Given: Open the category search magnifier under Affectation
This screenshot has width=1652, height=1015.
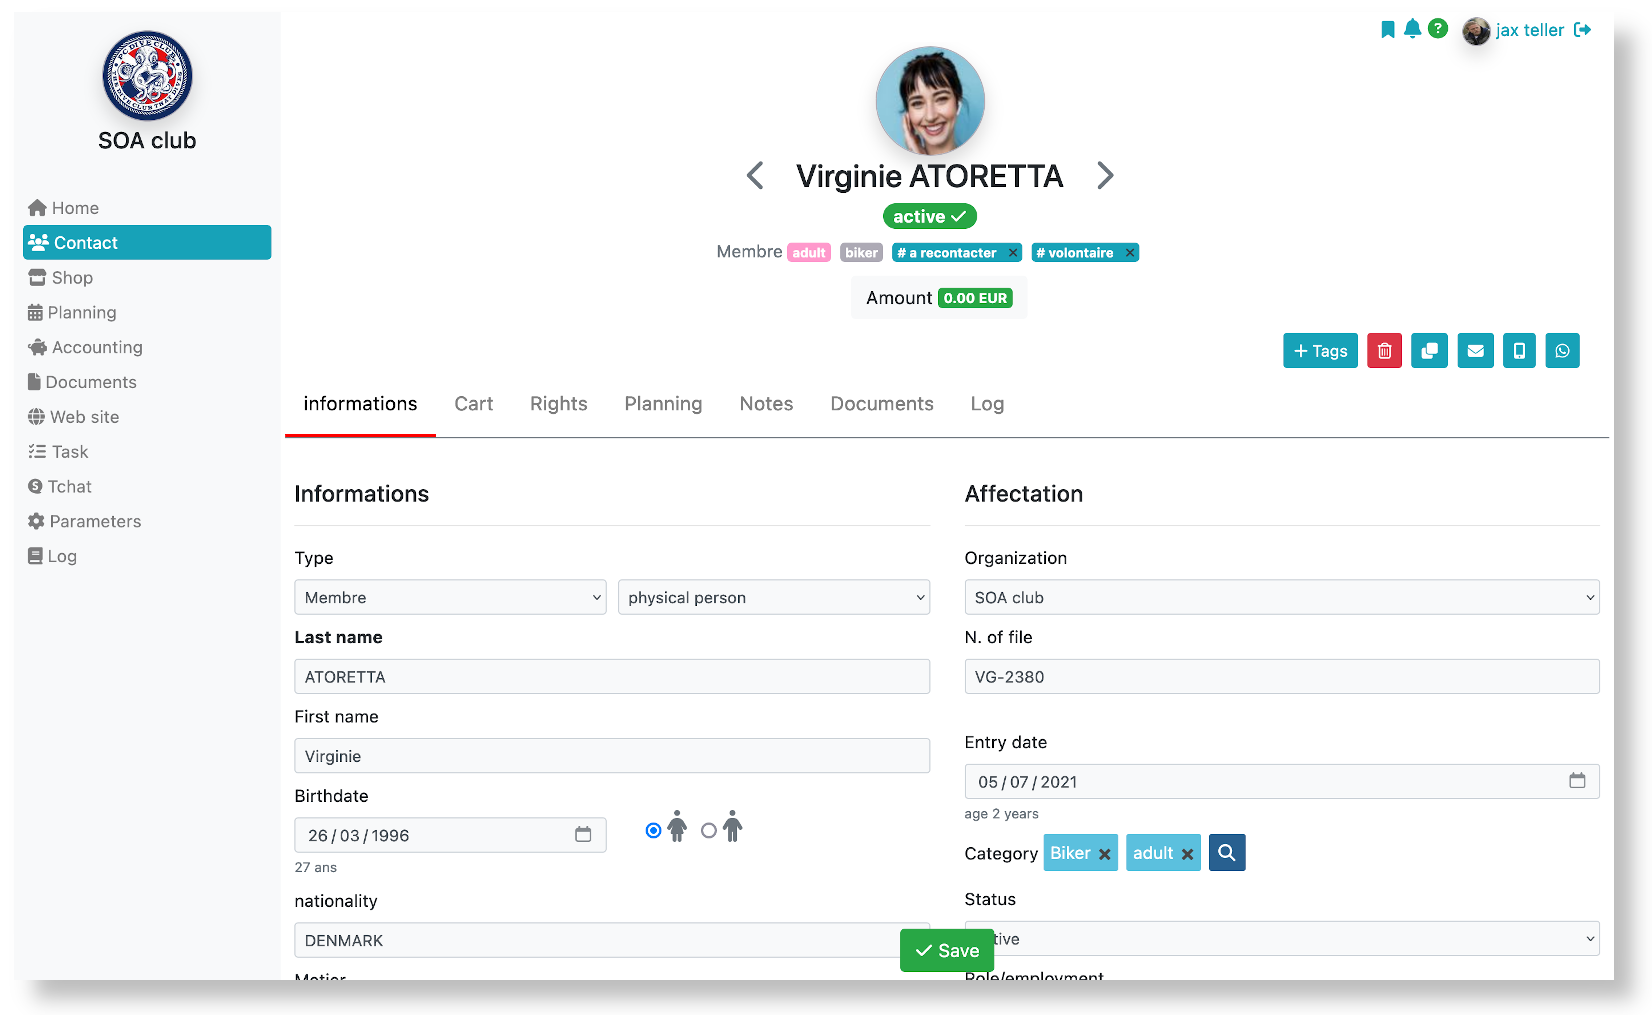Looking at the screenshot, I should pyautogui.click(x=1227, y=852).
